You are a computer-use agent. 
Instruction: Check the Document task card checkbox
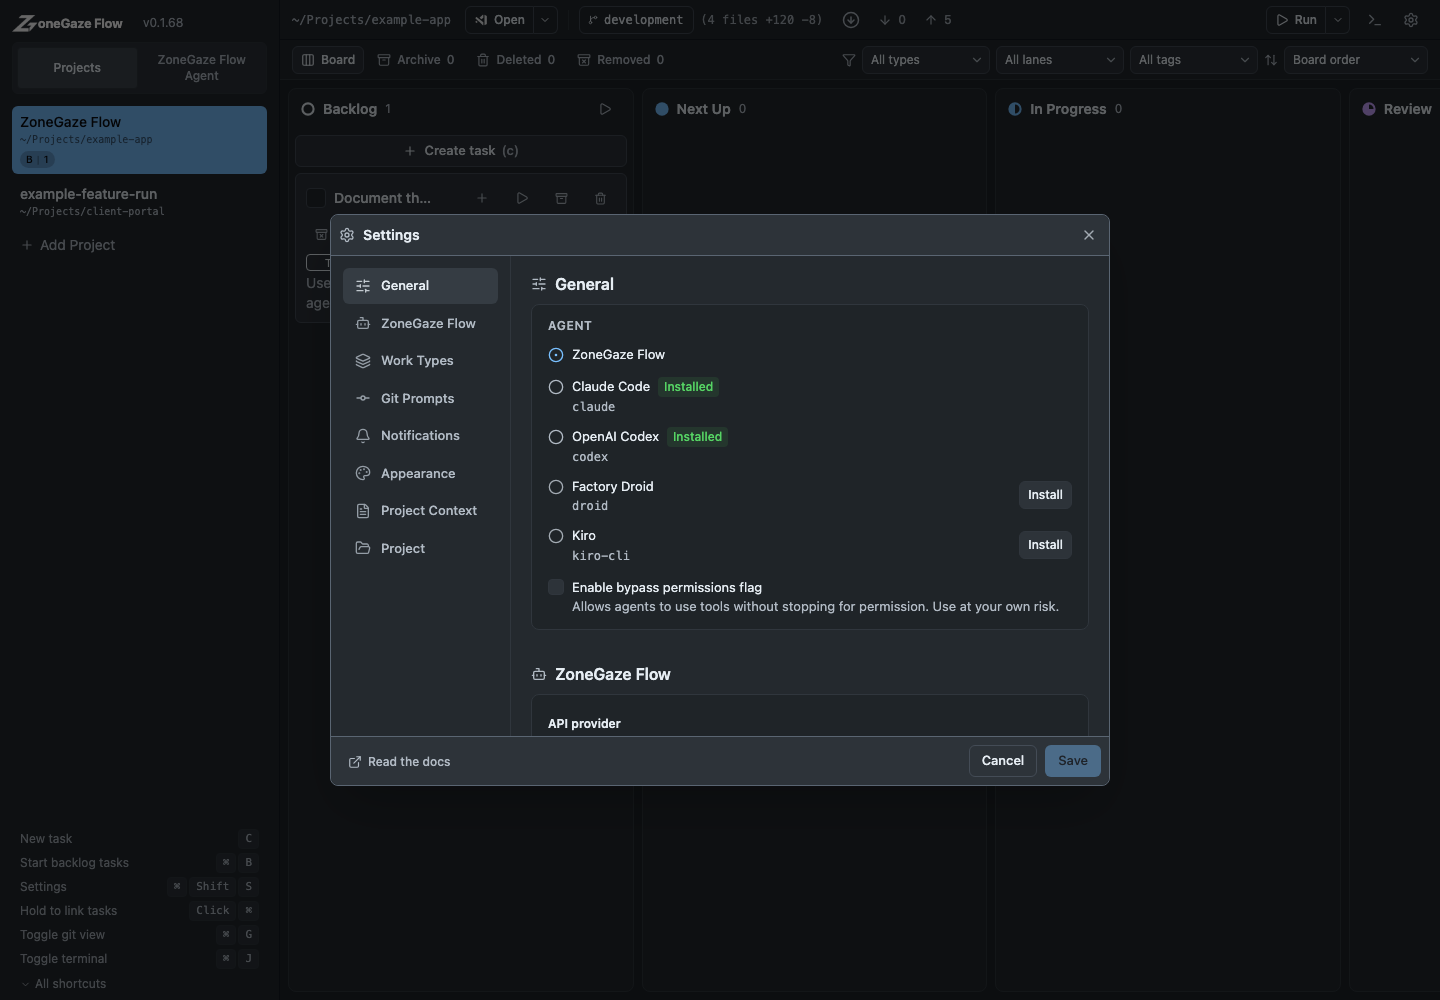point(316,198)
